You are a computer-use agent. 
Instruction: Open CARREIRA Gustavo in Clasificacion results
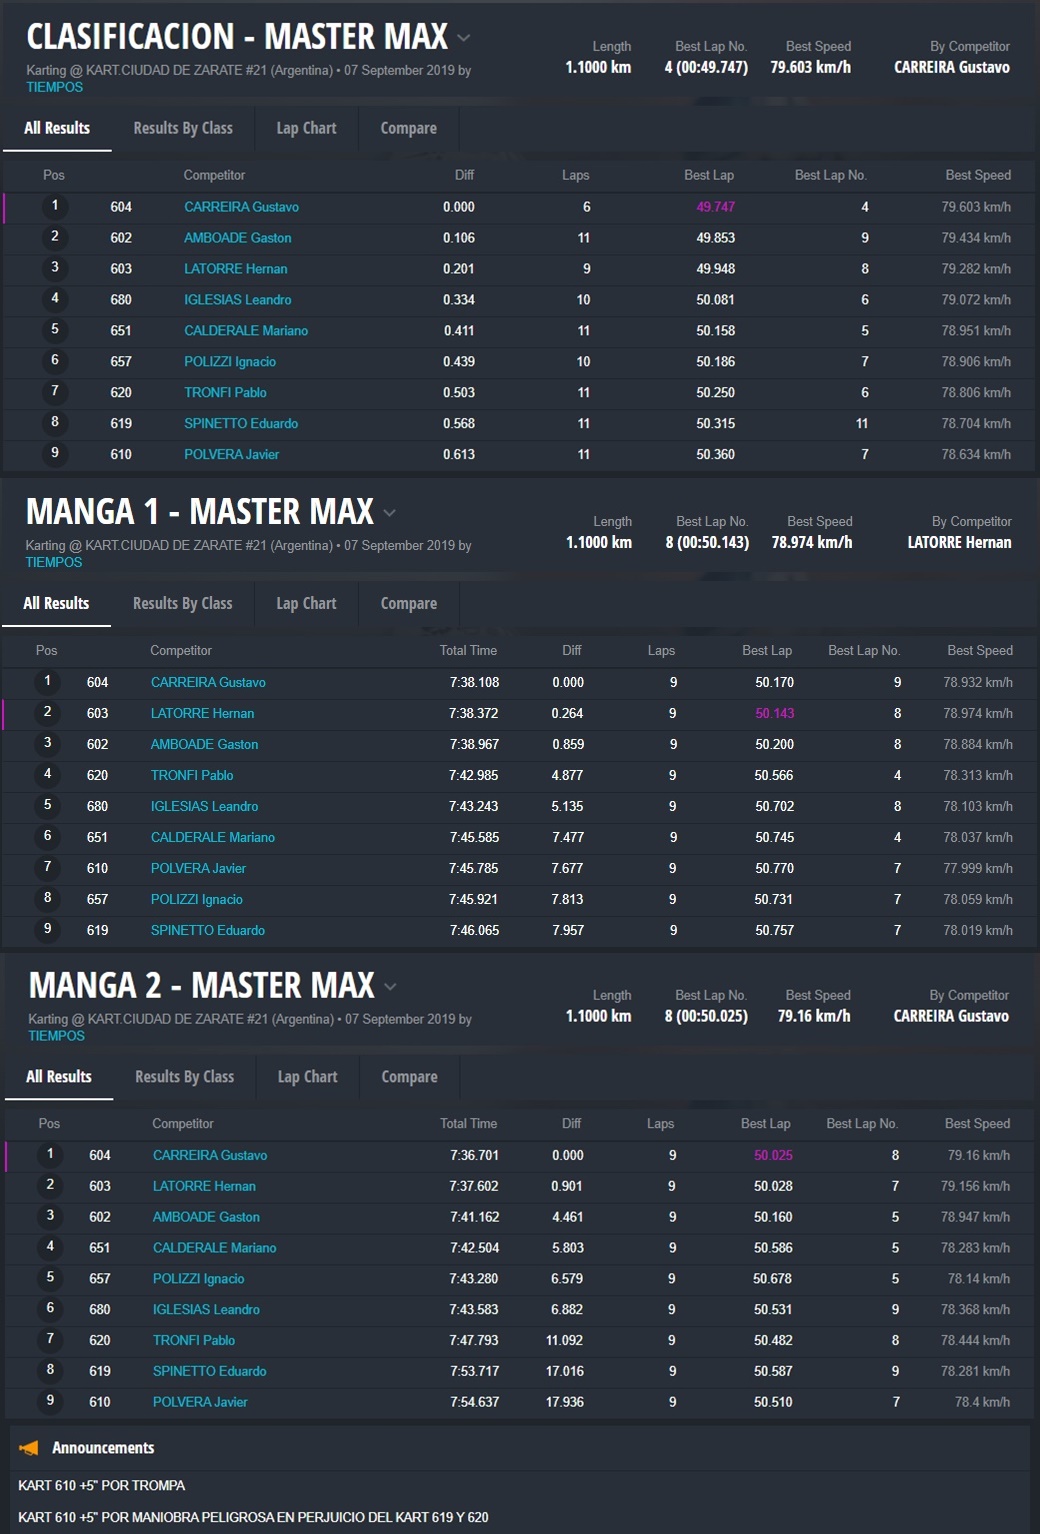[241, 207]
